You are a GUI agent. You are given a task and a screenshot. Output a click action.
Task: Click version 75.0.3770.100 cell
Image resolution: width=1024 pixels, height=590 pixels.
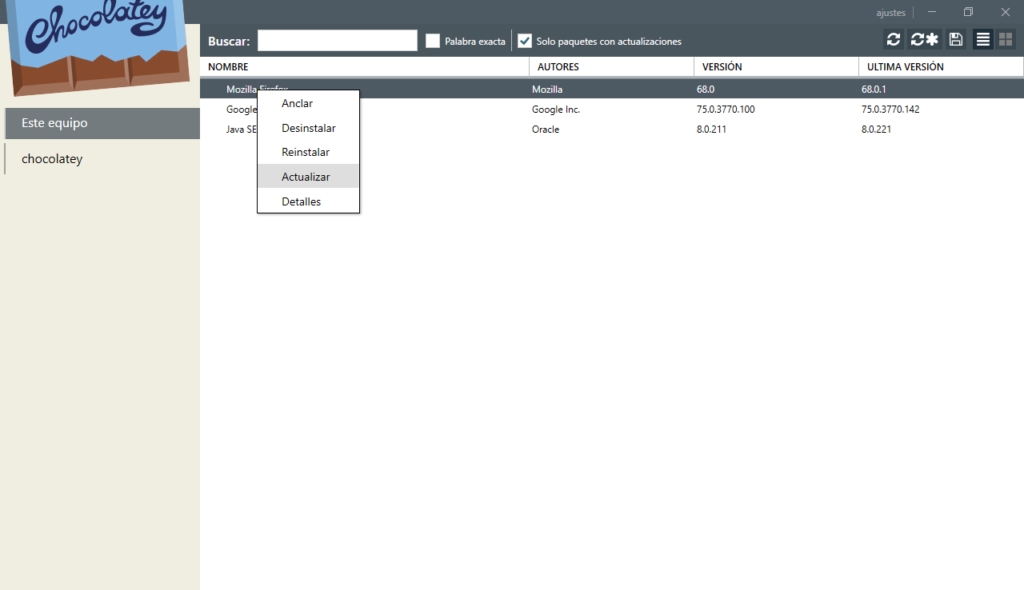click(x=726, y=109)
